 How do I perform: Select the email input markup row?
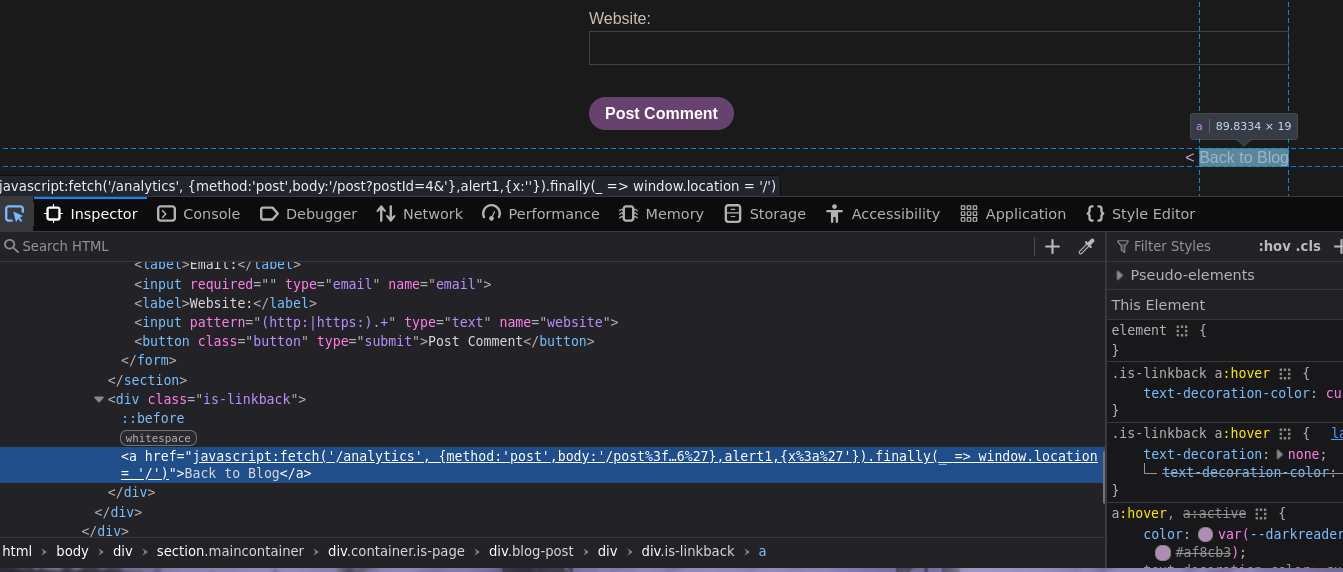(x=550, y=284)
